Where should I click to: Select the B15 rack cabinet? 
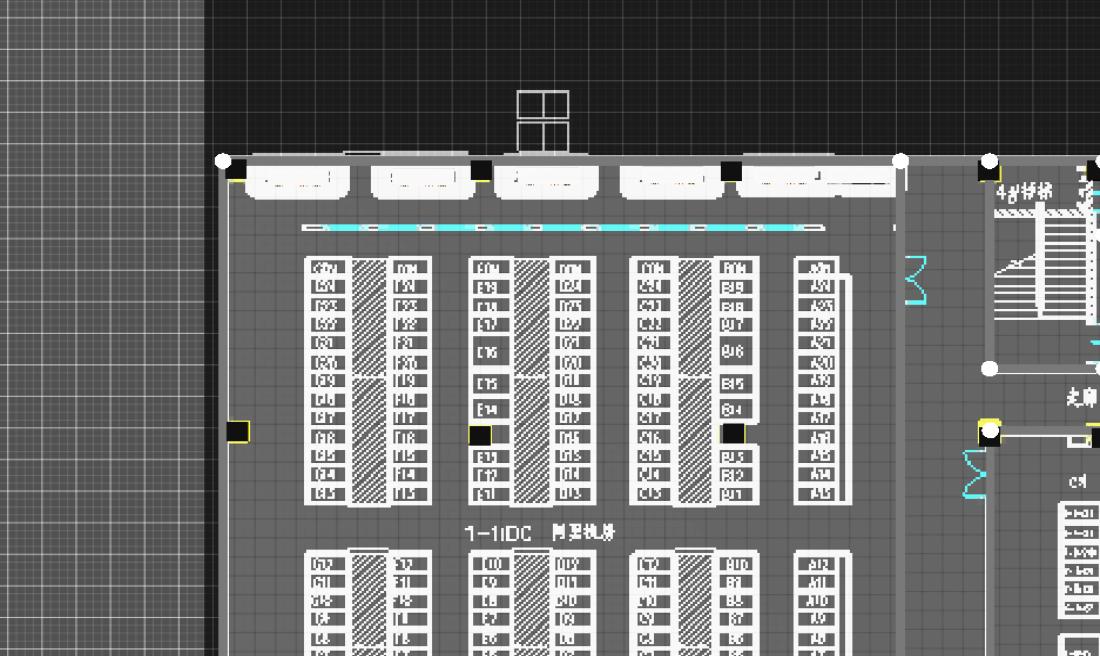pos(733,384)
